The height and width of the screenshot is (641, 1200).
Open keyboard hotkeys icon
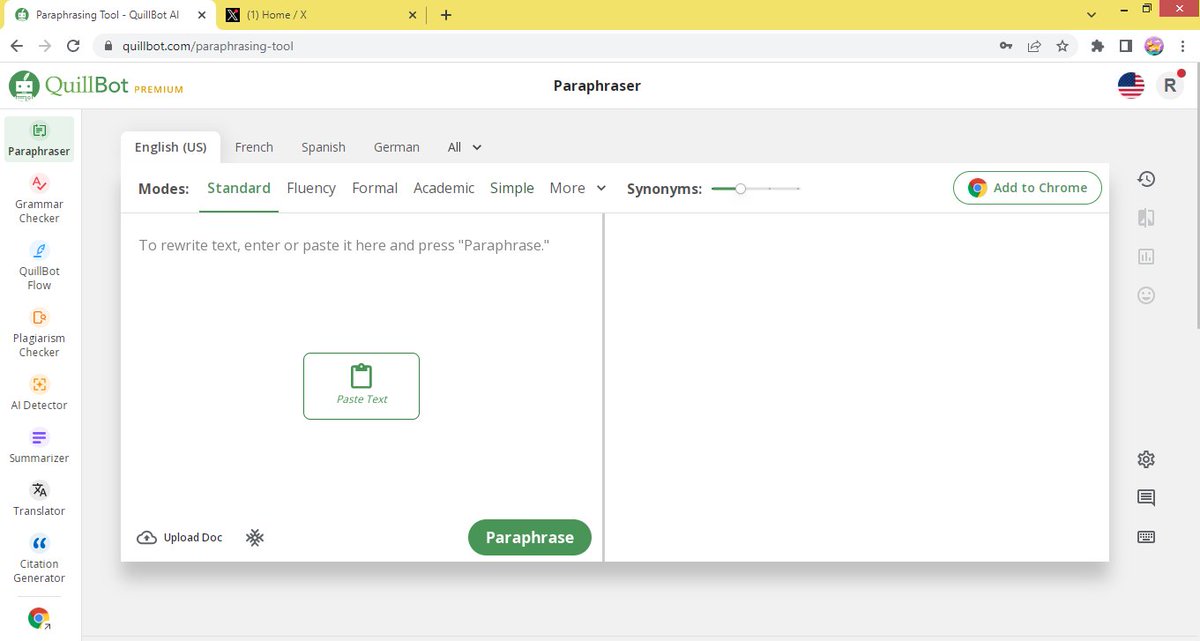pos(1146,537)
